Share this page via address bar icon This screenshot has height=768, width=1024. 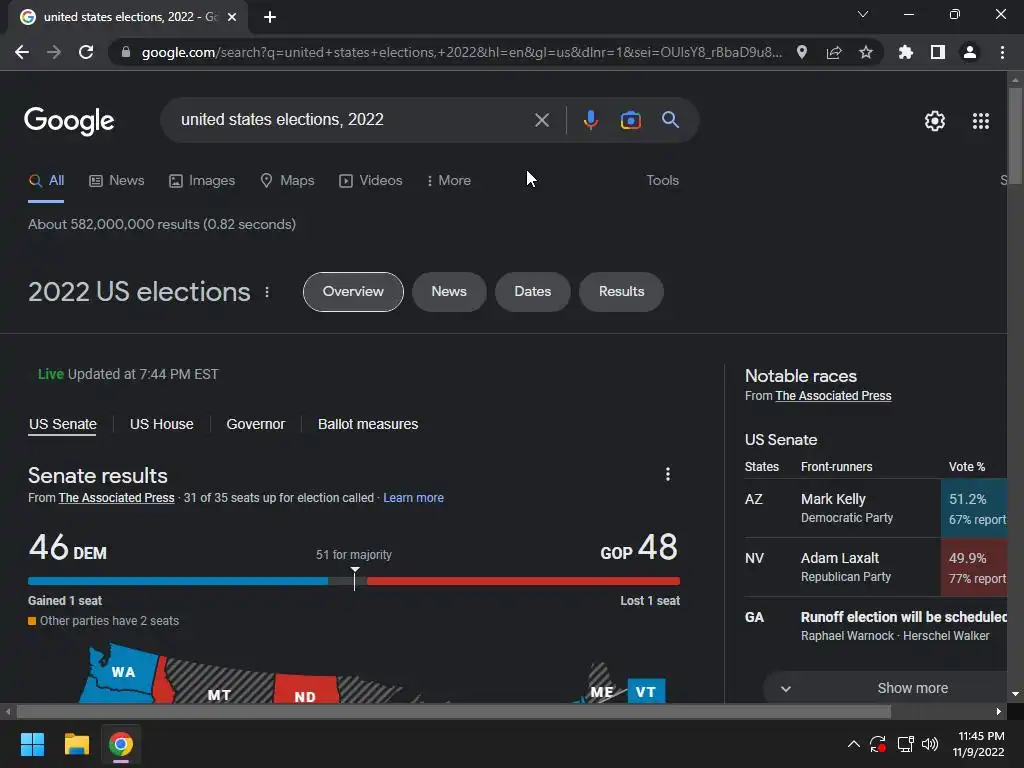834,52
